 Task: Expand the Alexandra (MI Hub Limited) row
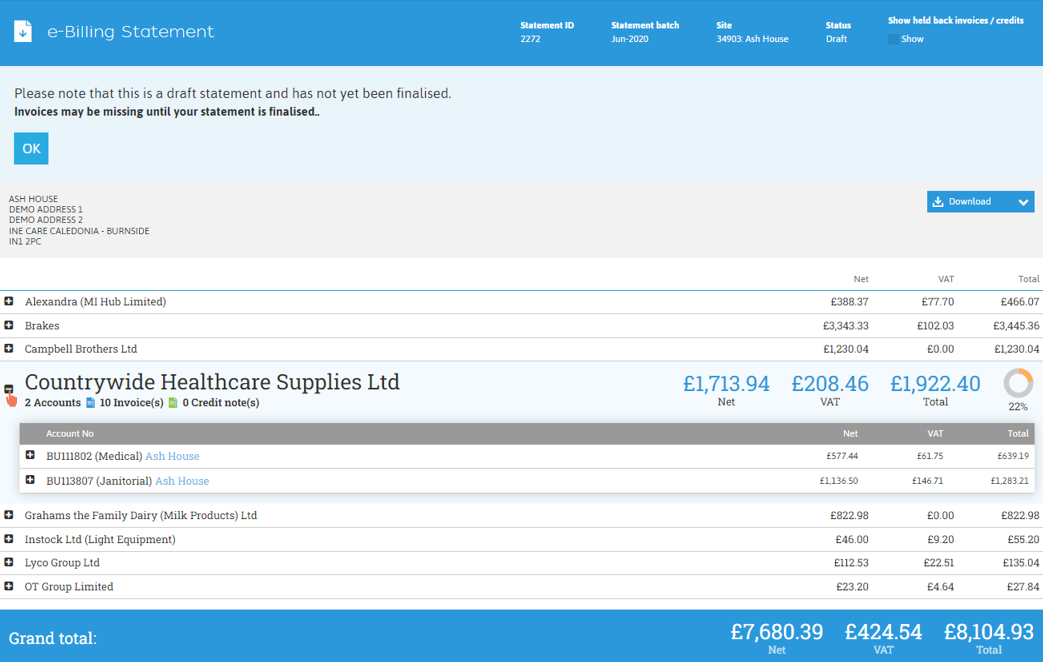9,301
